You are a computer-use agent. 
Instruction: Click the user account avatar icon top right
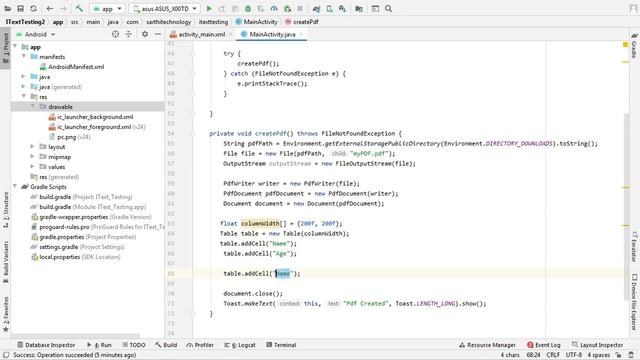[633, 9]
